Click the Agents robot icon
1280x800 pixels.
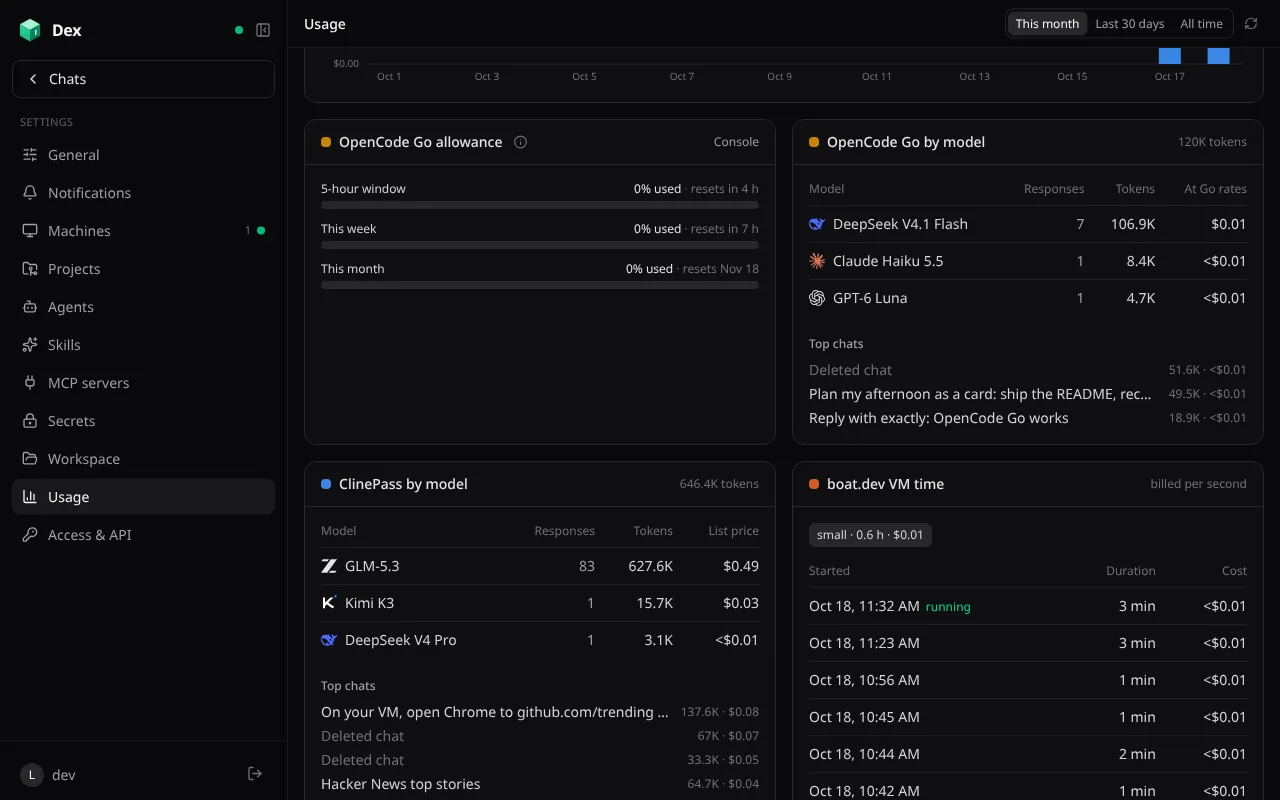tap(30, 307)
